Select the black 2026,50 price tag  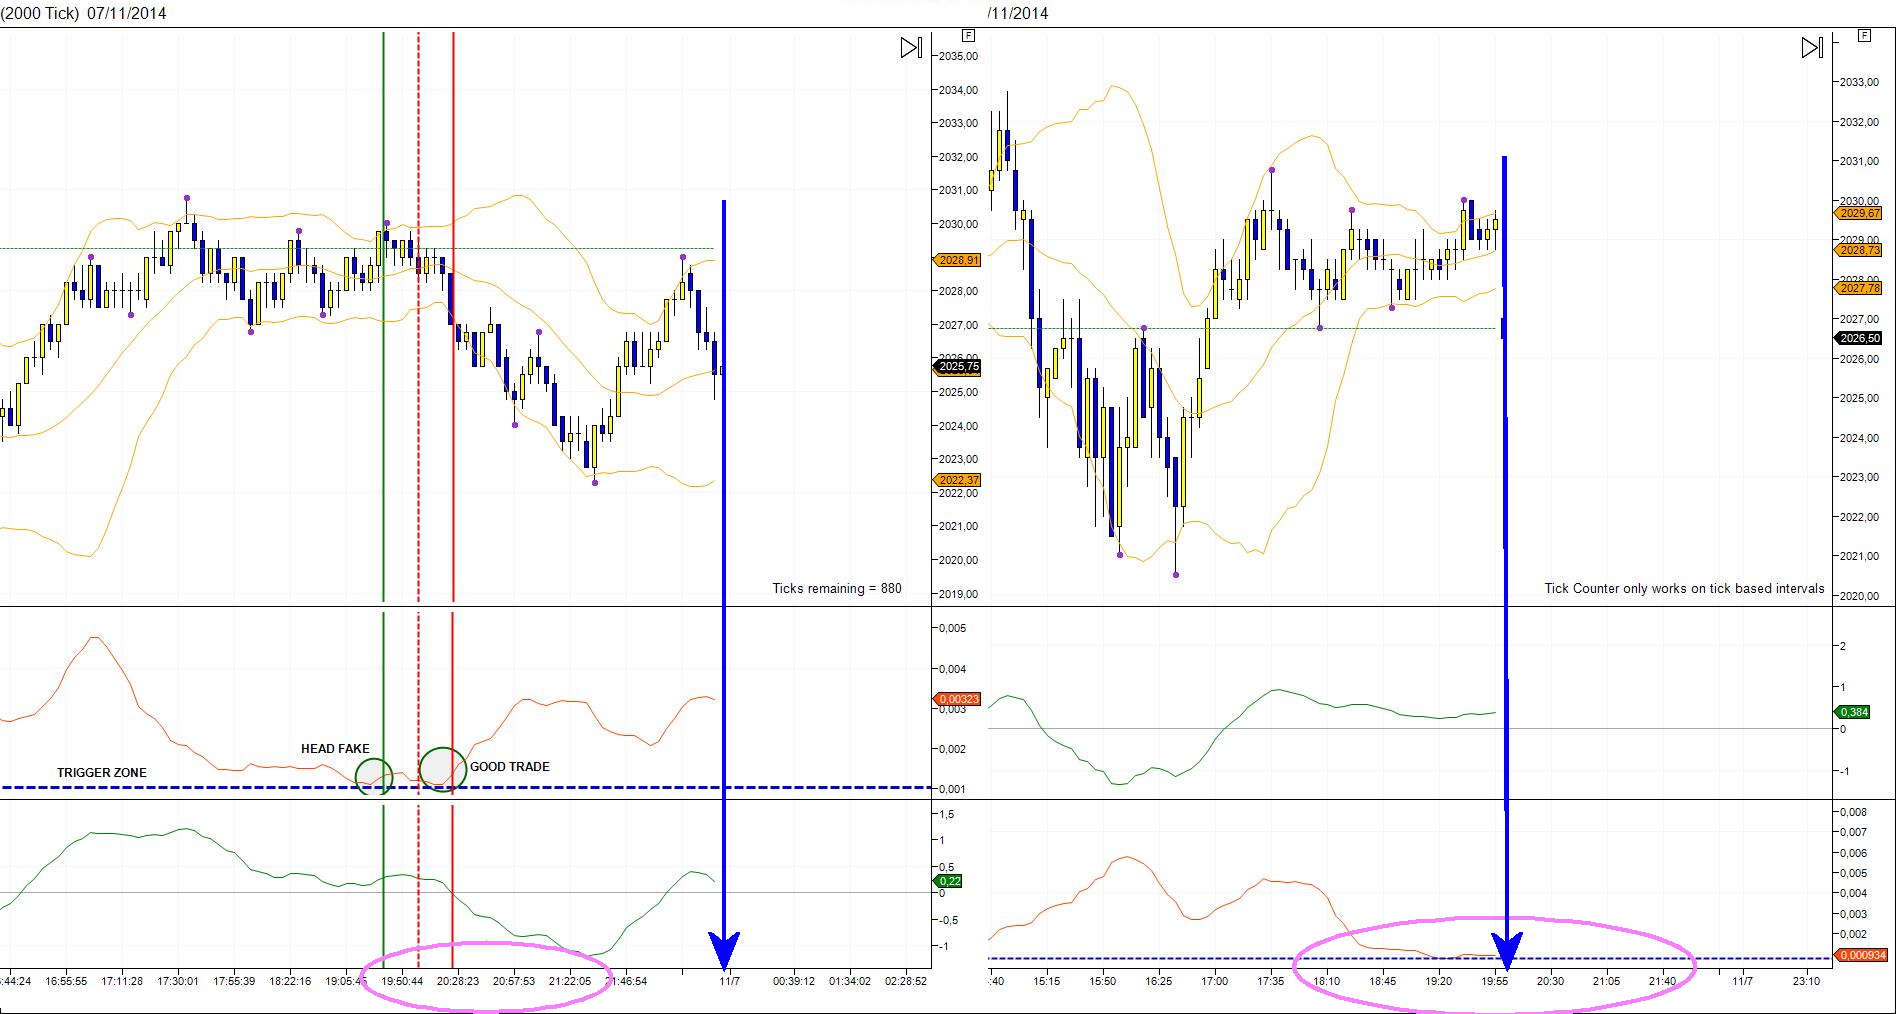[1860, 338]
